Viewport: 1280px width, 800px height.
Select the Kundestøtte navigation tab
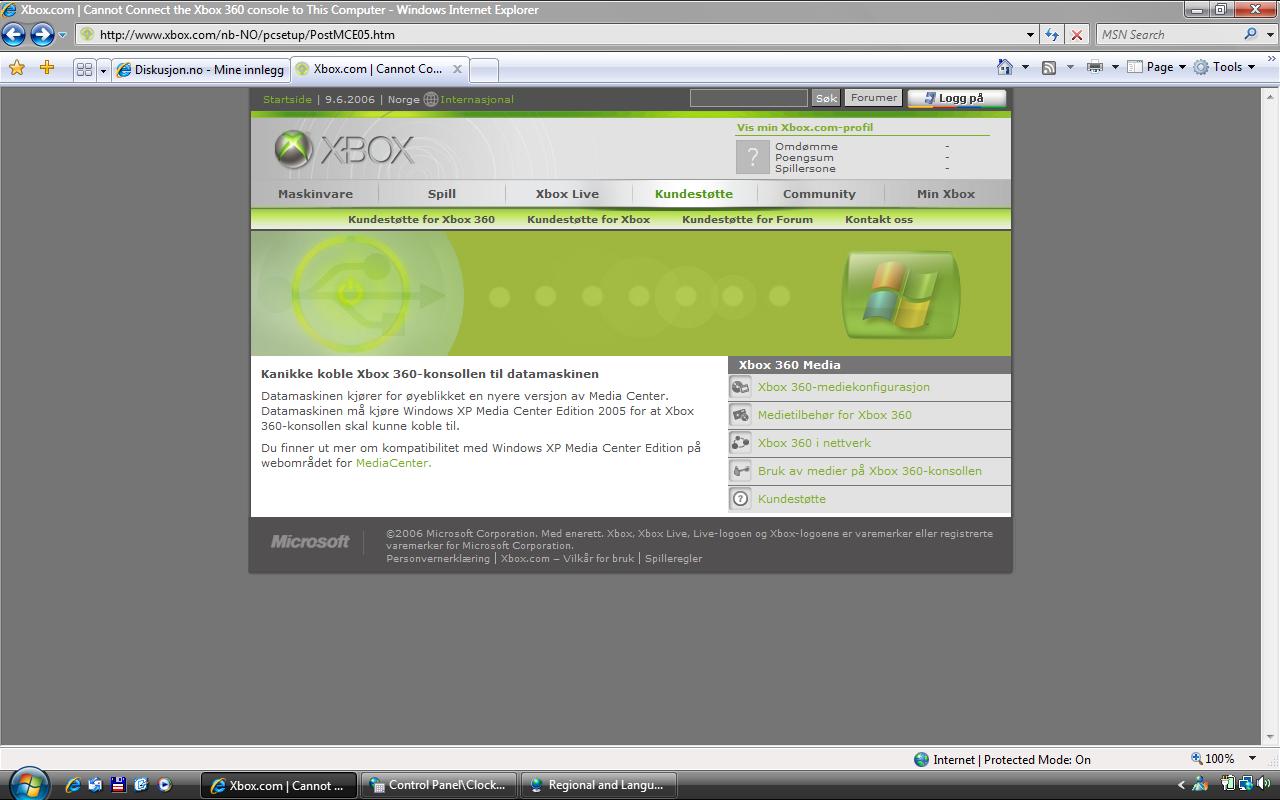[694, 194]
